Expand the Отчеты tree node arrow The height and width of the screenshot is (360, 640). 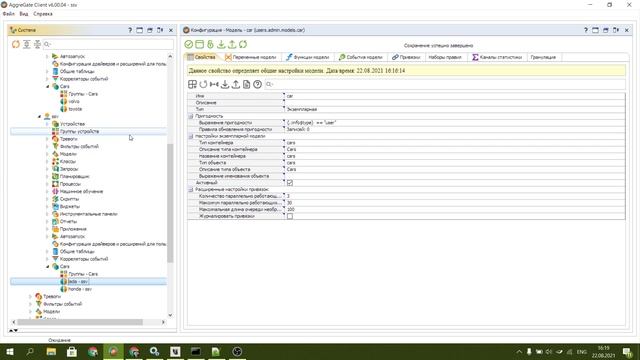[47, 222]
